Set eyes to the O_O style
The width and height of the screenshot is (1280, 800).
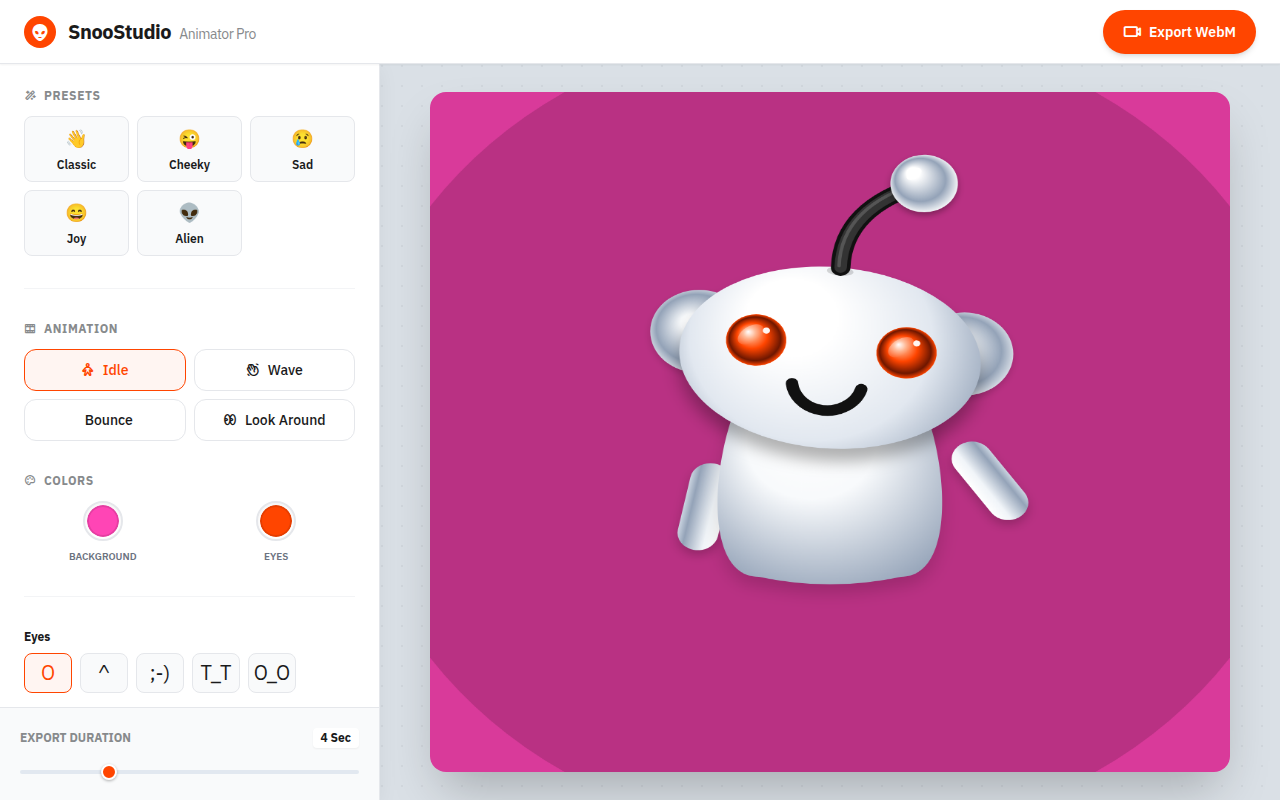272,673
